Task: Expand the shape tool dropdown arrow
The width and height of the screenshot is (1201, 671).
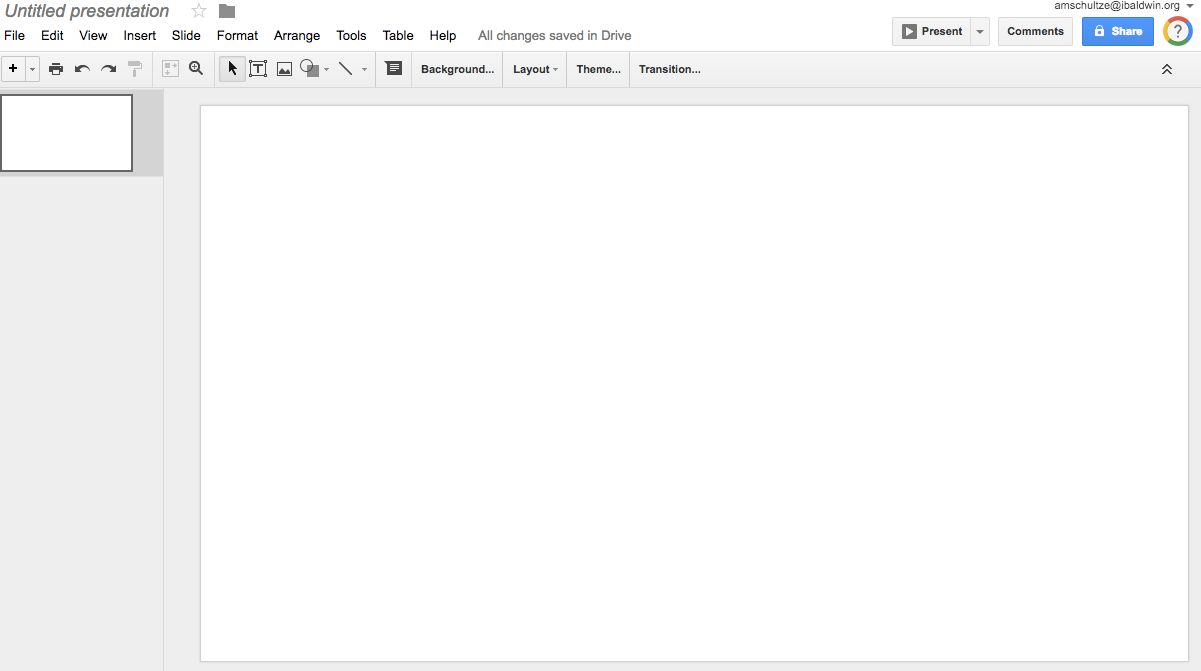Action: pos(326,69)
